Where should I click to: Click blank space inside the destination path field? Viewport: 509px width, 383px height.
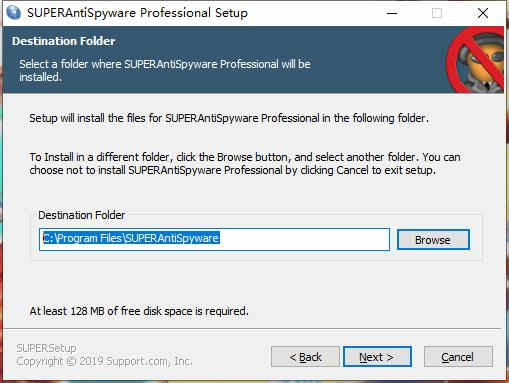click(303, 239)
